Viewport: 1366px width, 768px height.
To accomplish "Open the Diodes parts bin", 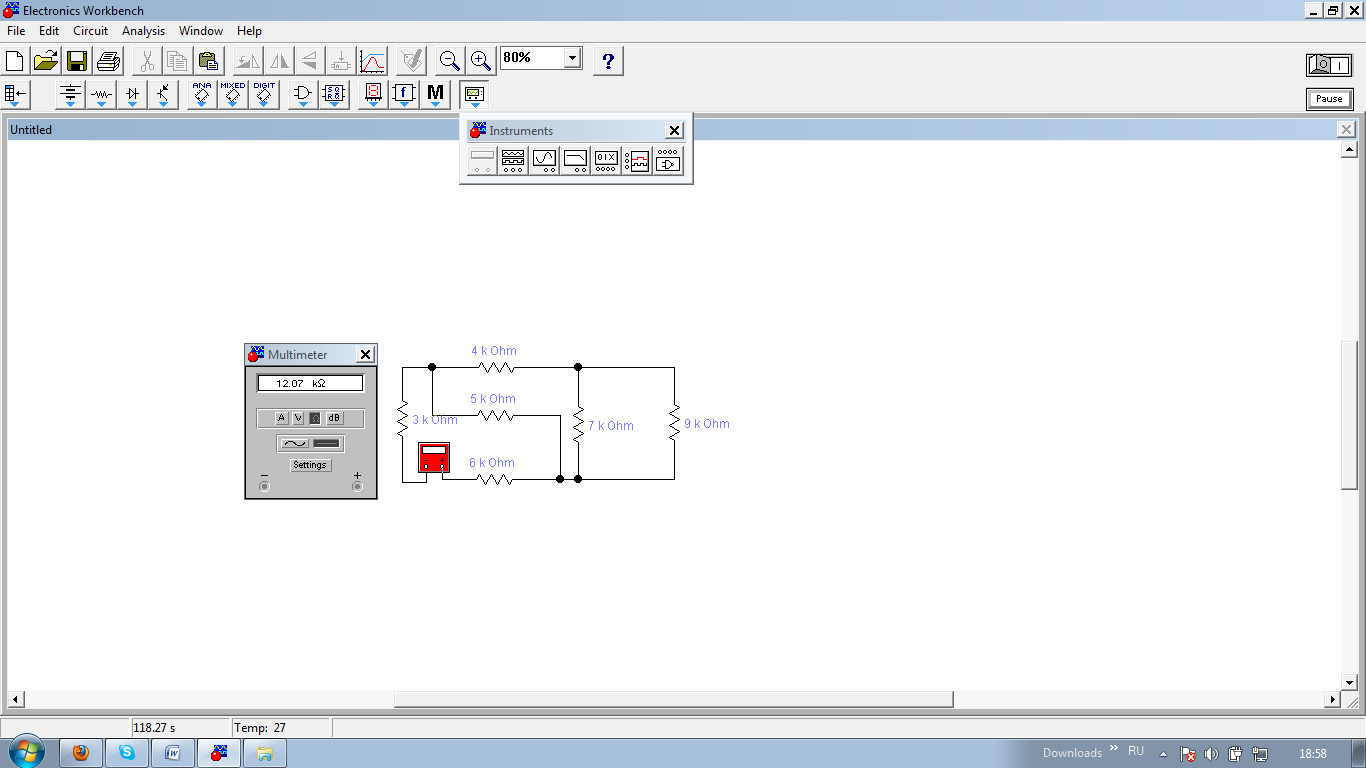I will tap(132, 96).
